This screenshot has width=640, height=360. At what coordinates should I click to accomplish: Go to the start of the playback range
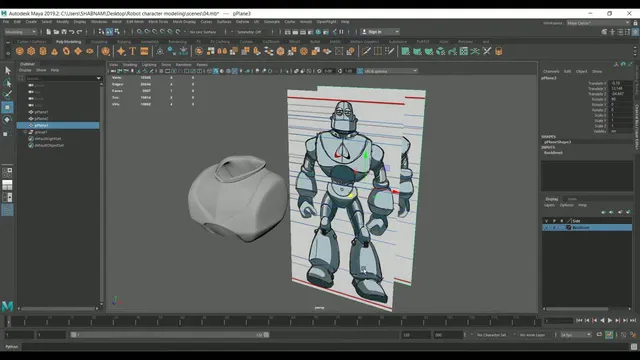tap(579, 321)
